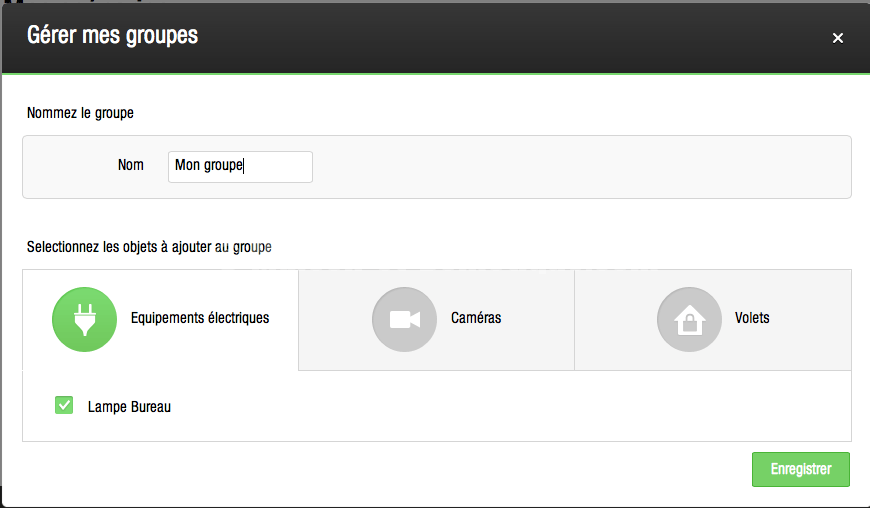Uncheck the Lampe Bureau checkbox

pos(64,405)
